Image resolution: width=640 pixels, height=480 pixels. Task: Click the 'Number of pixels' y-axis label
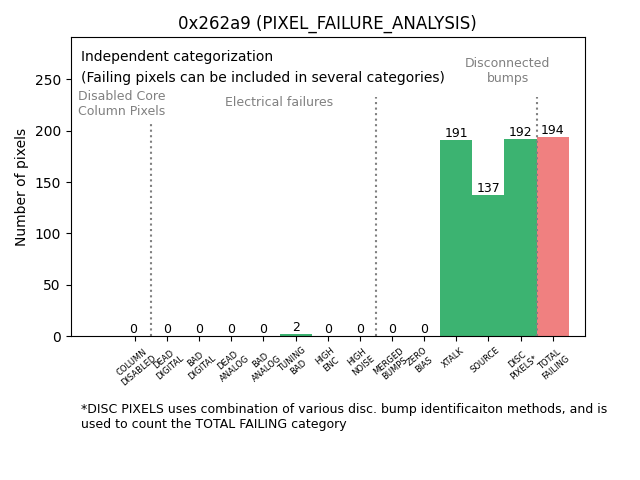[x=22, y=187]
